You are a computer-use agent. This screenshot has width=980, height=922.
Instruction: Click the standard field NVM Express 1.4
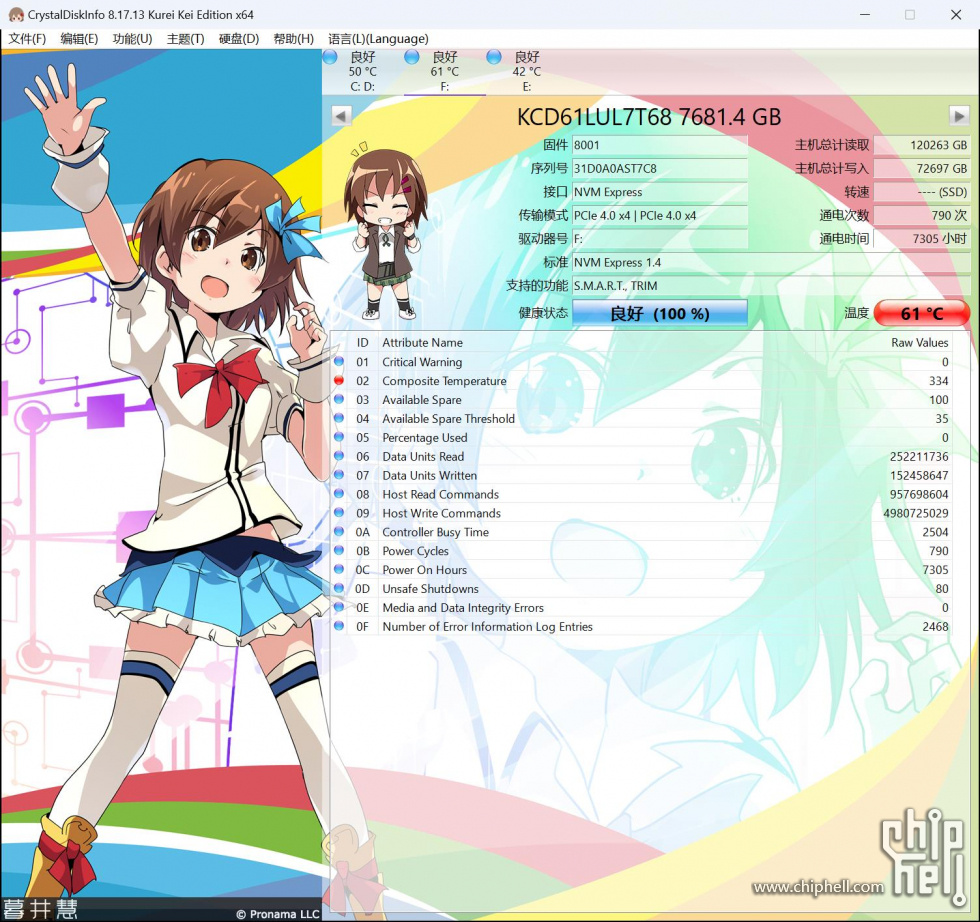point(771,262)
